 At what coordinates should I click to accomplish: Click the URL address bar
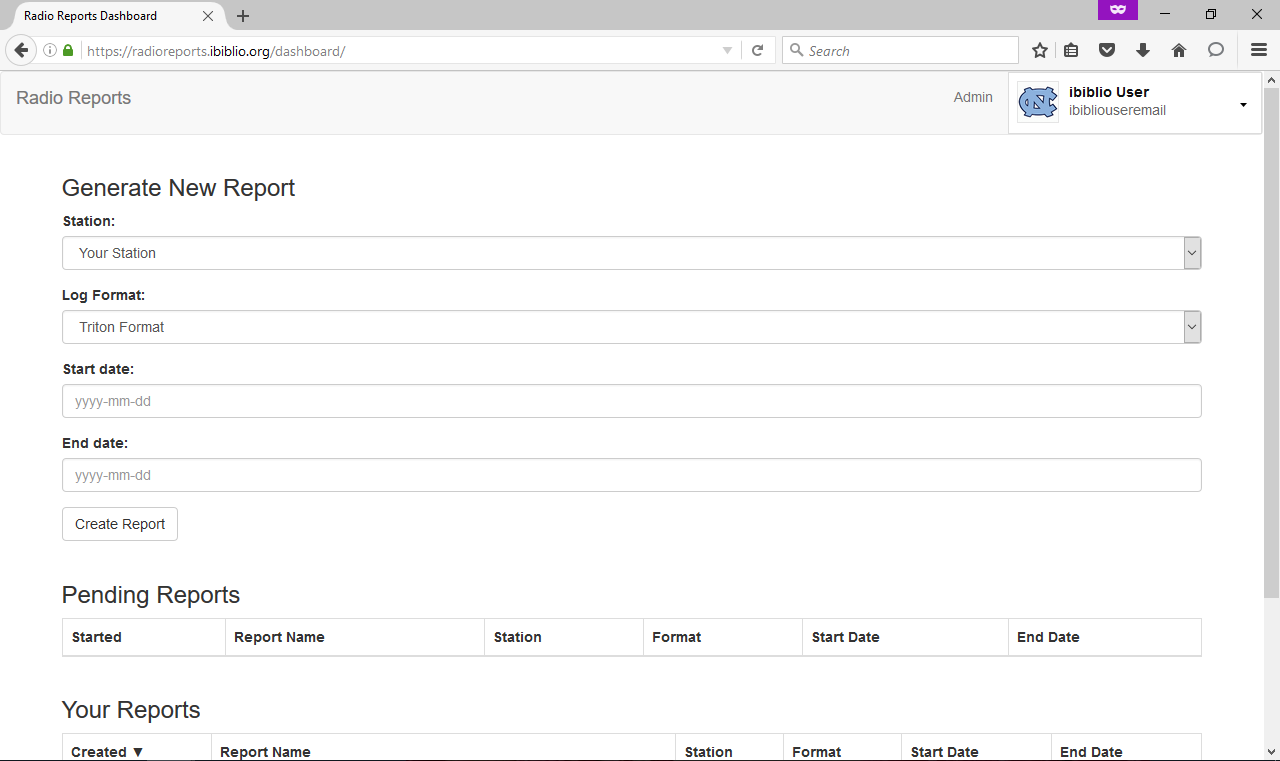pos(400,51)
